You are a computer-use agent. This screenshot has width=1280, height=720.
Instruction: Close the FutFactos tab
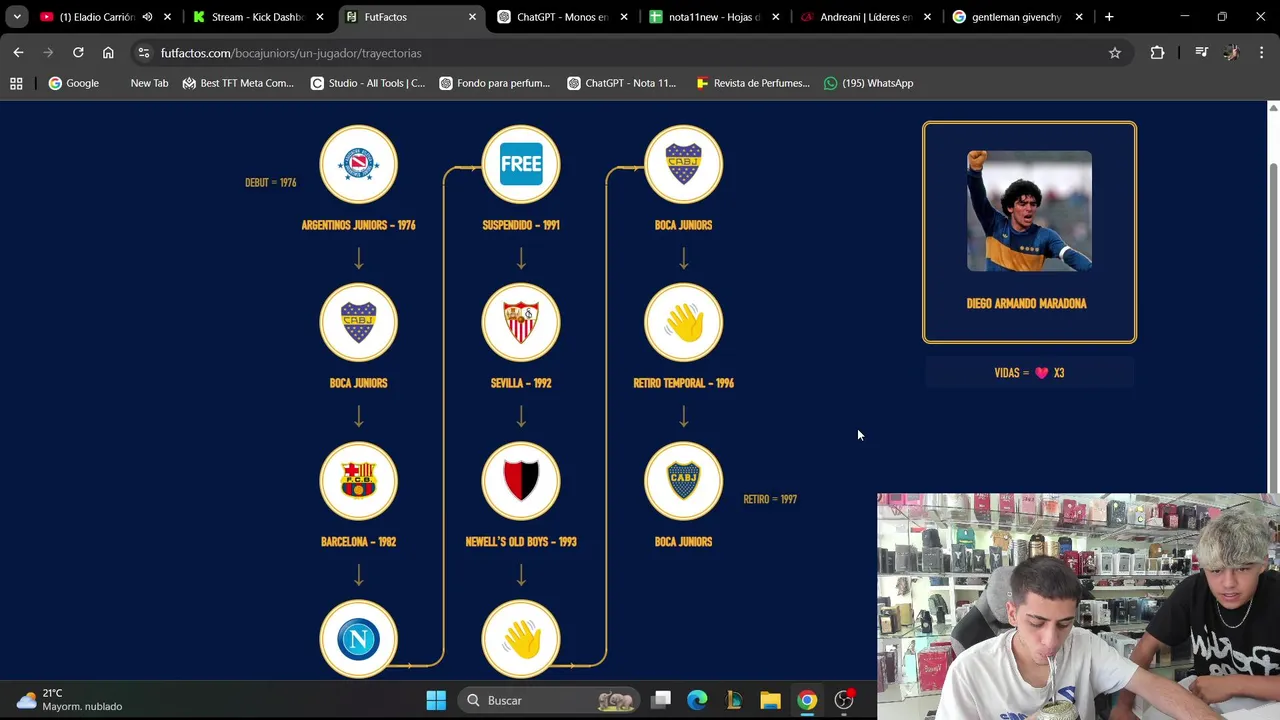[472, 17]
